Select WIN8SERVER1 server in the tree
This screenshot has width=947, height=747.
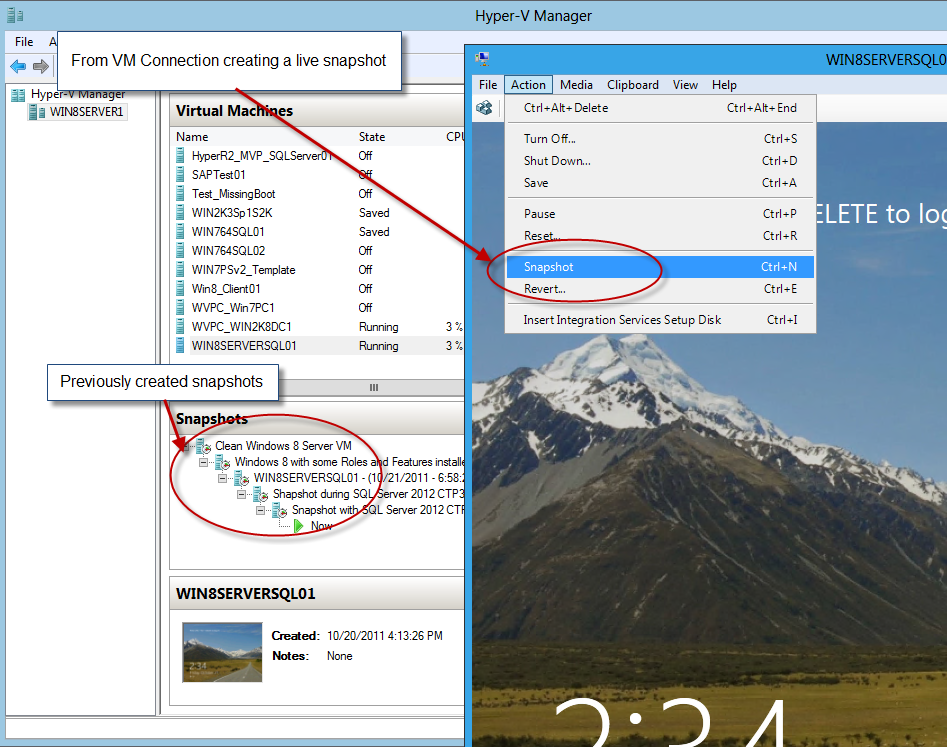[x=86, y=112]
